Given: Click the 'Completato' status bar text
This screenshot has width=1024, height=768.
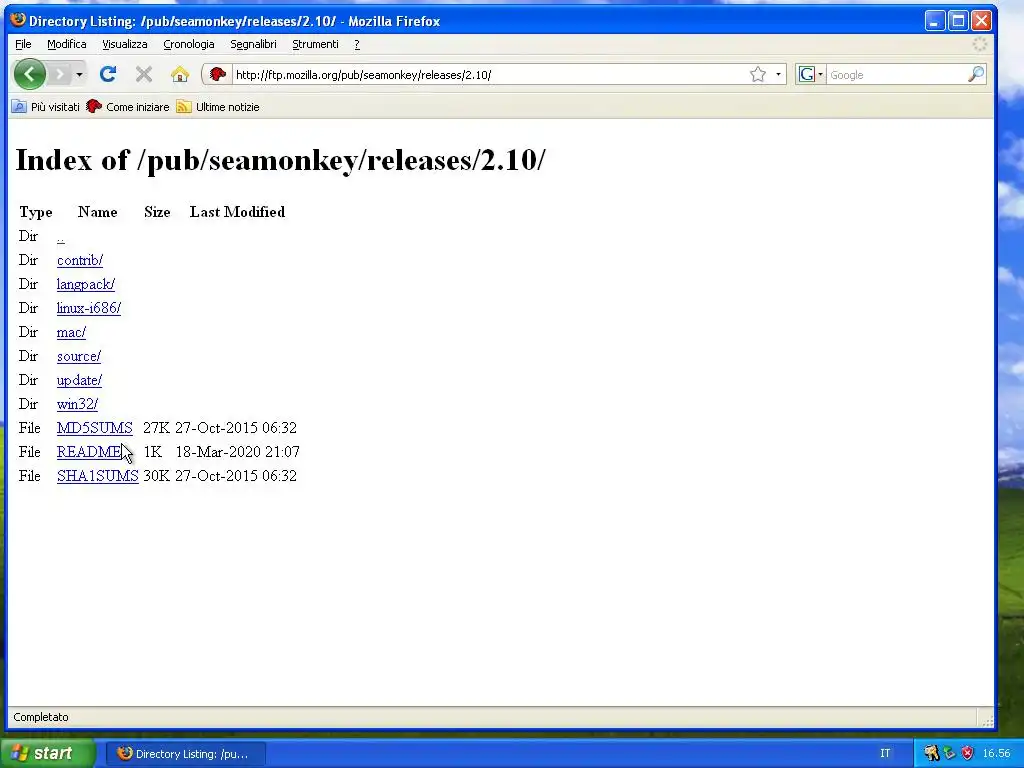Looking at the screenshot, I should pos(40,716).
